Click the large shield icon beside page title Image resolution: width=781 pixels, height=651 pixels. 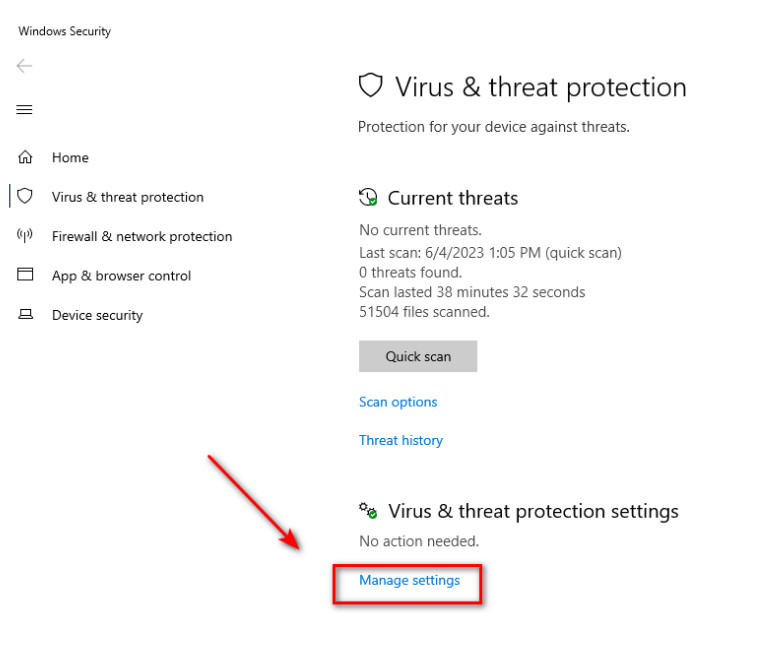(371, 87)
